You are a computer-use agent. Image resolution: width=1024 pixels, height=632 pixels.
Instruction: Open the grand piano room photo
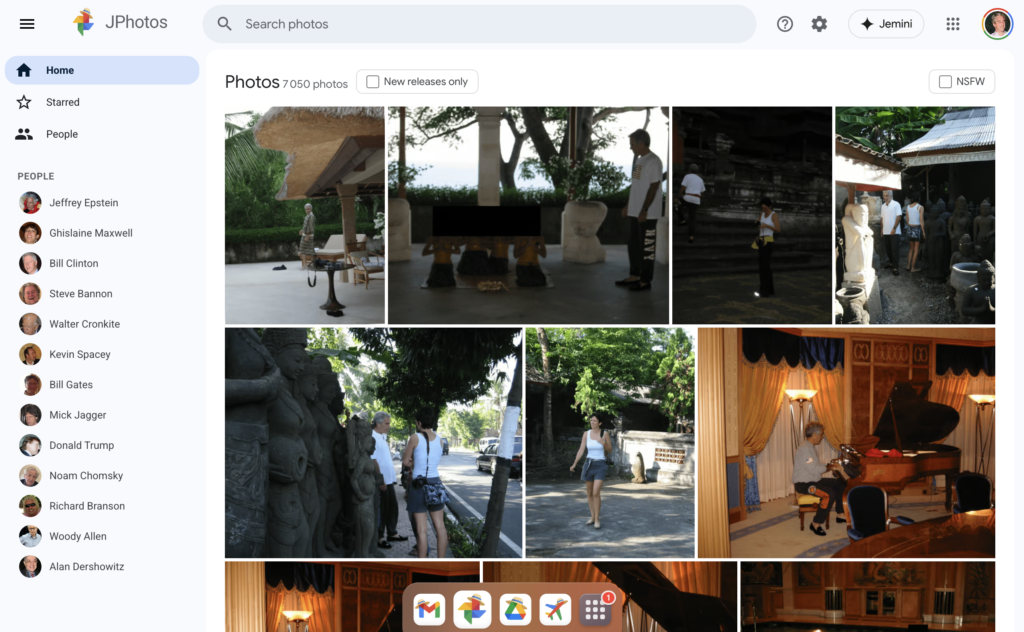(846, 442)
